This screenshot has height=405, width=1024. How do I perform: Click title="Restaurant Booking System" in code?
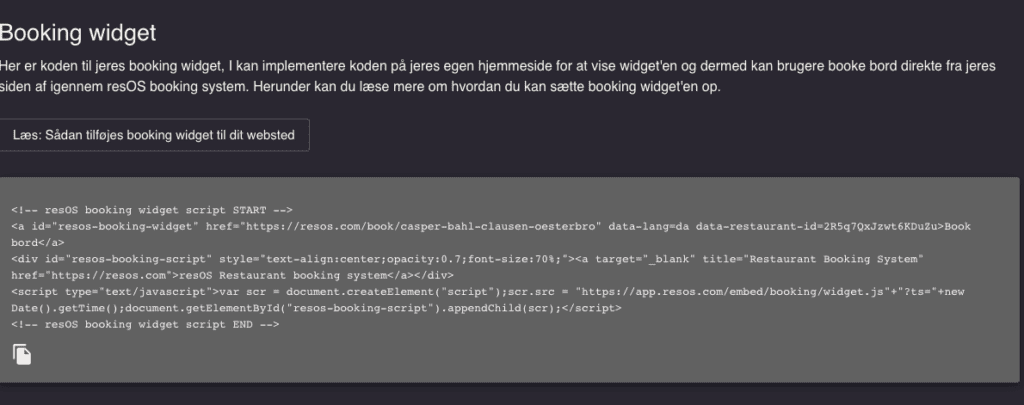pyautogui.click(x=812, y=259)
